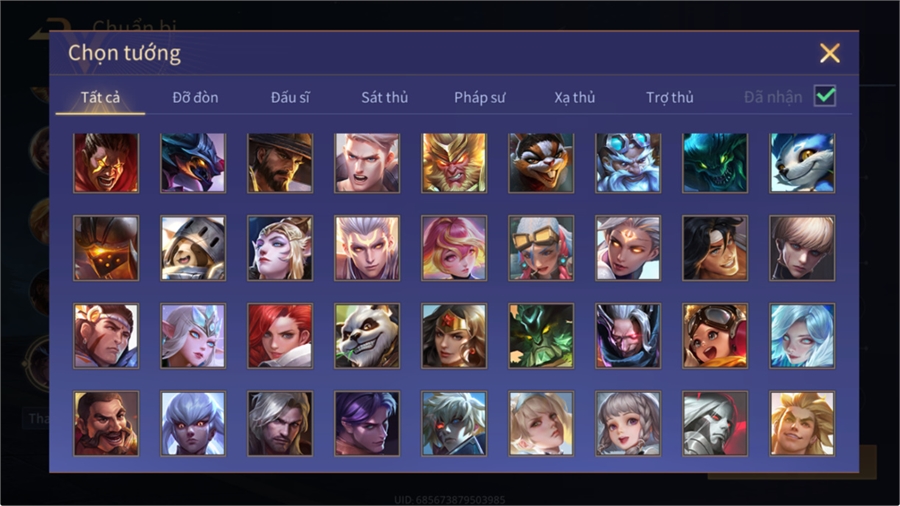Screen dimensions: 900x506
Task: Pick the cowboy hat bearded hero
Action: (280, 163)
